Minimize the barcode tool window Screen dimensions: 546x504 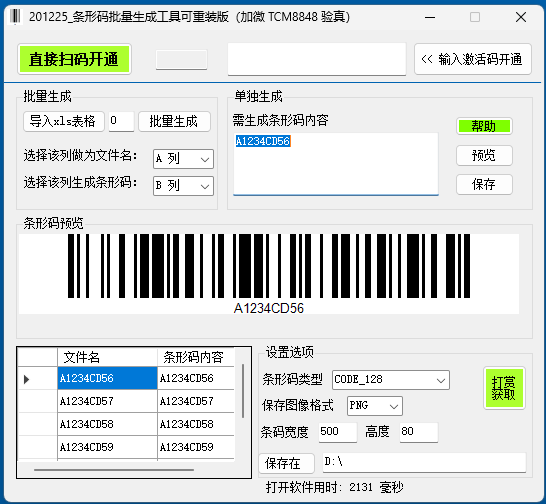(x=430, y=17)
